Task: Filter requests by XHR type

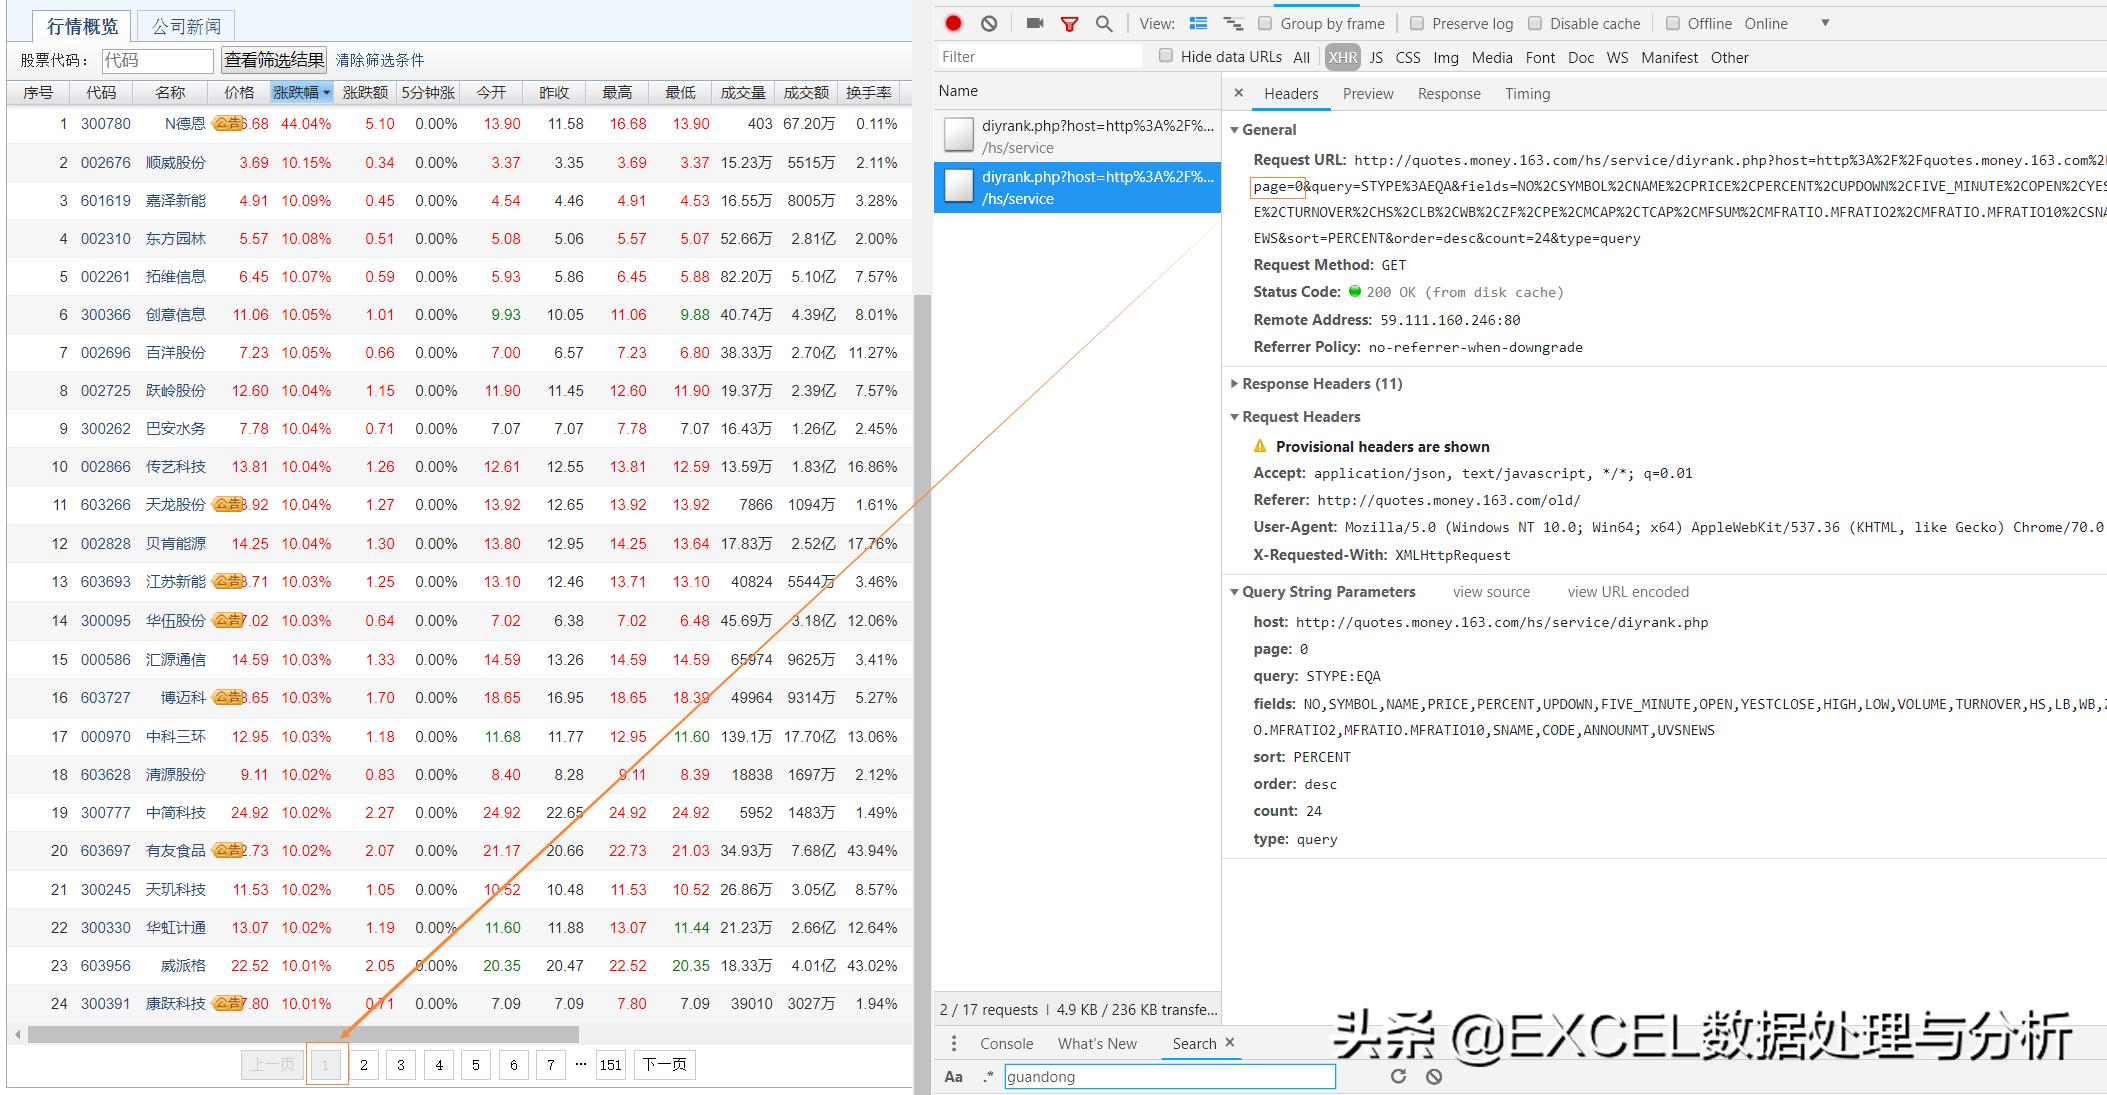Action: pyautogui.click(x=1342, y=58)
